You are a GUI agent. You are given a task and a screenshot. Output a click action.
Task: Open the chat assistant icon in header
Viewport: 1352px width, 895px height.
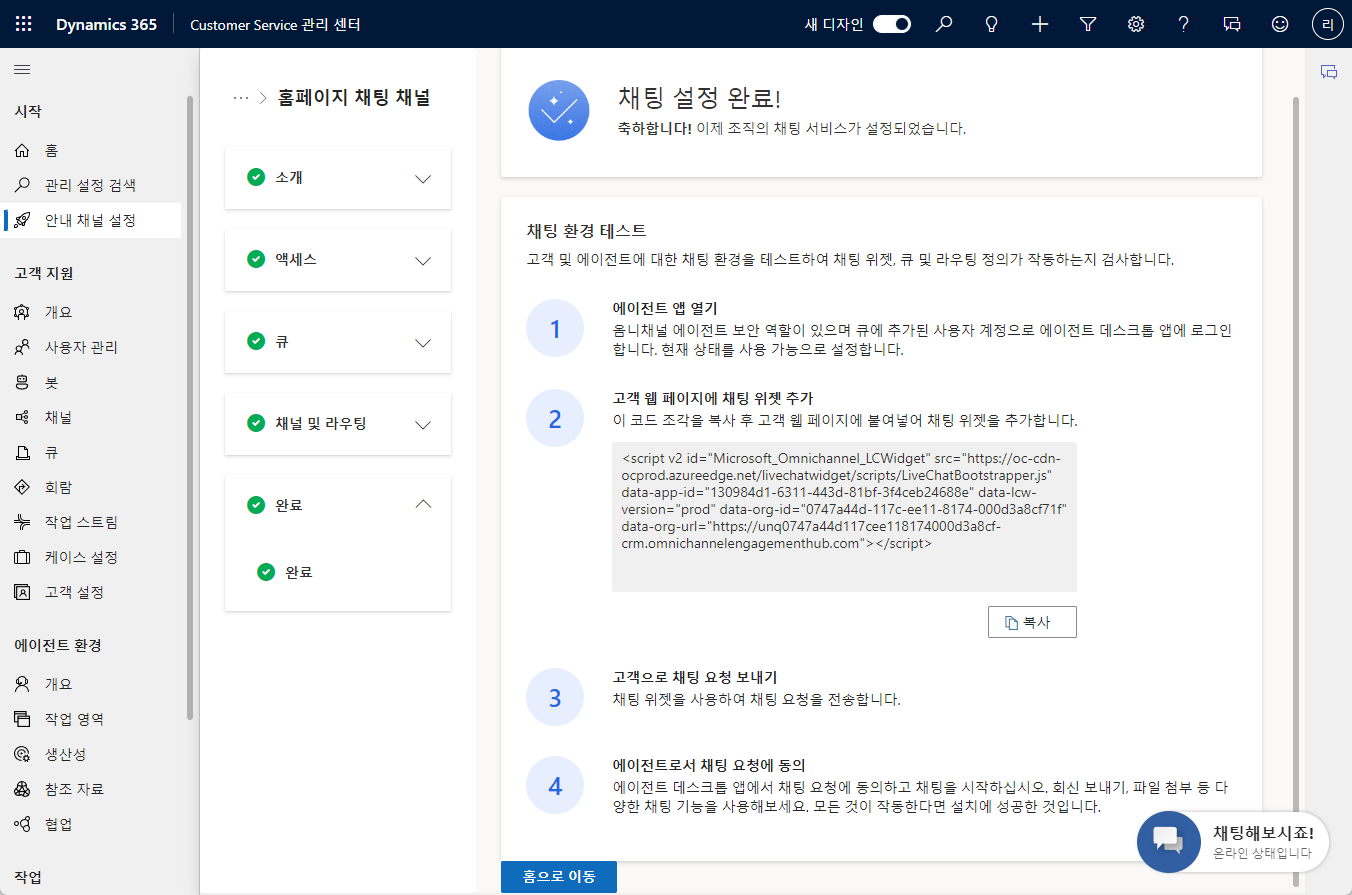point(1232,24)
